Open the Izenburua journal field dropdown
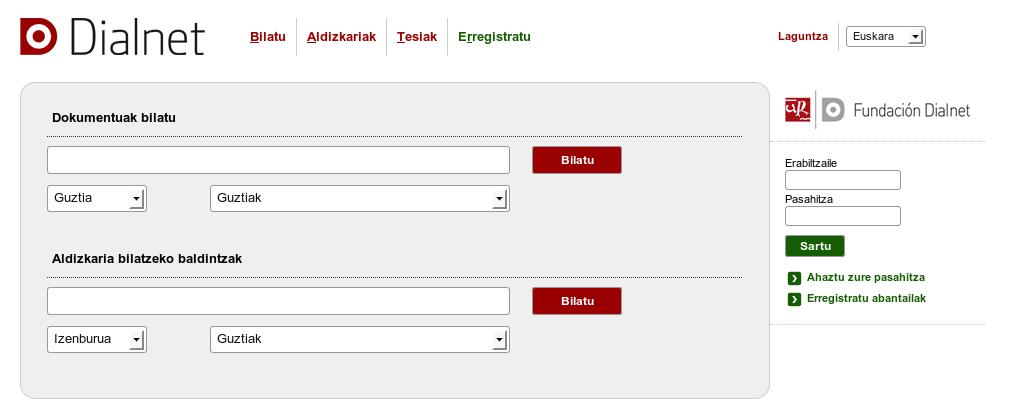The width and height of the screenshot is (1028, 416). pyautogui.click(x=97, y=339)
